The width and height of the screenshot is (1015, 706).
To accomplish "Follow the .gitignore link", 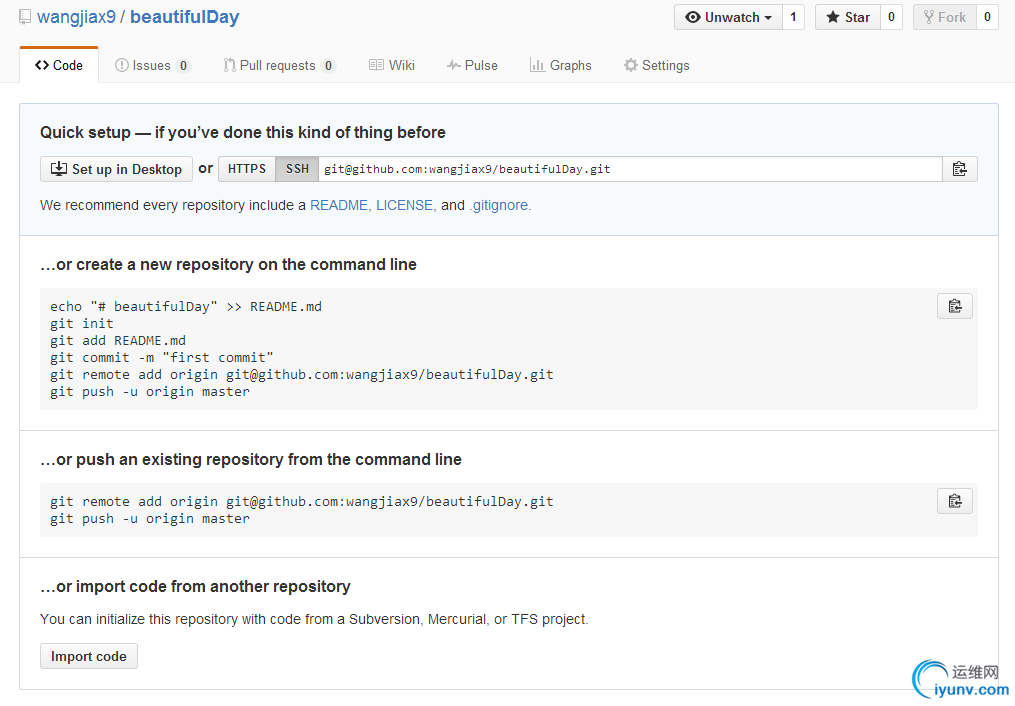I will pos(500,205).
